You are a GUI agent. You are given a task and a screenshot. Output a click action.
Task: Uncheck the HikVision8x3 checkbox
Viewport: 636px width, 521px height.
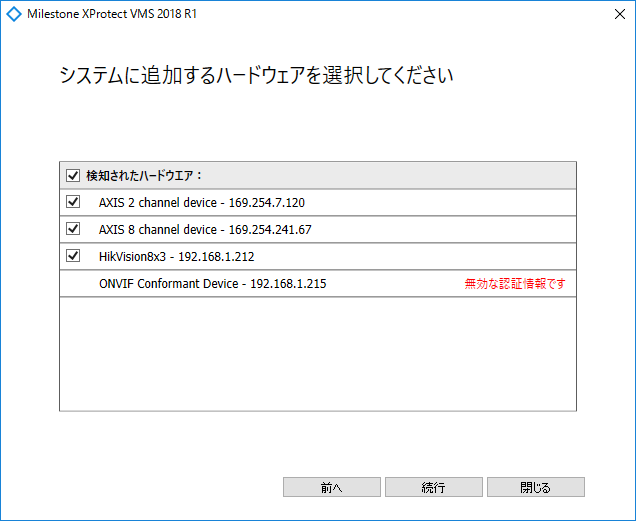(x=73, y=256)
